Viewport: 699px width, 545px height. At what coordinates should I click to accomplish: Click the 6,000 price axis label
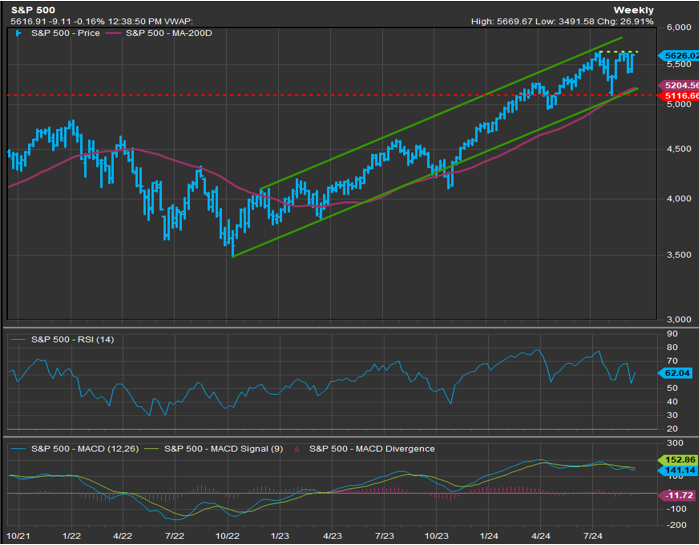click(x=679, y=28)
